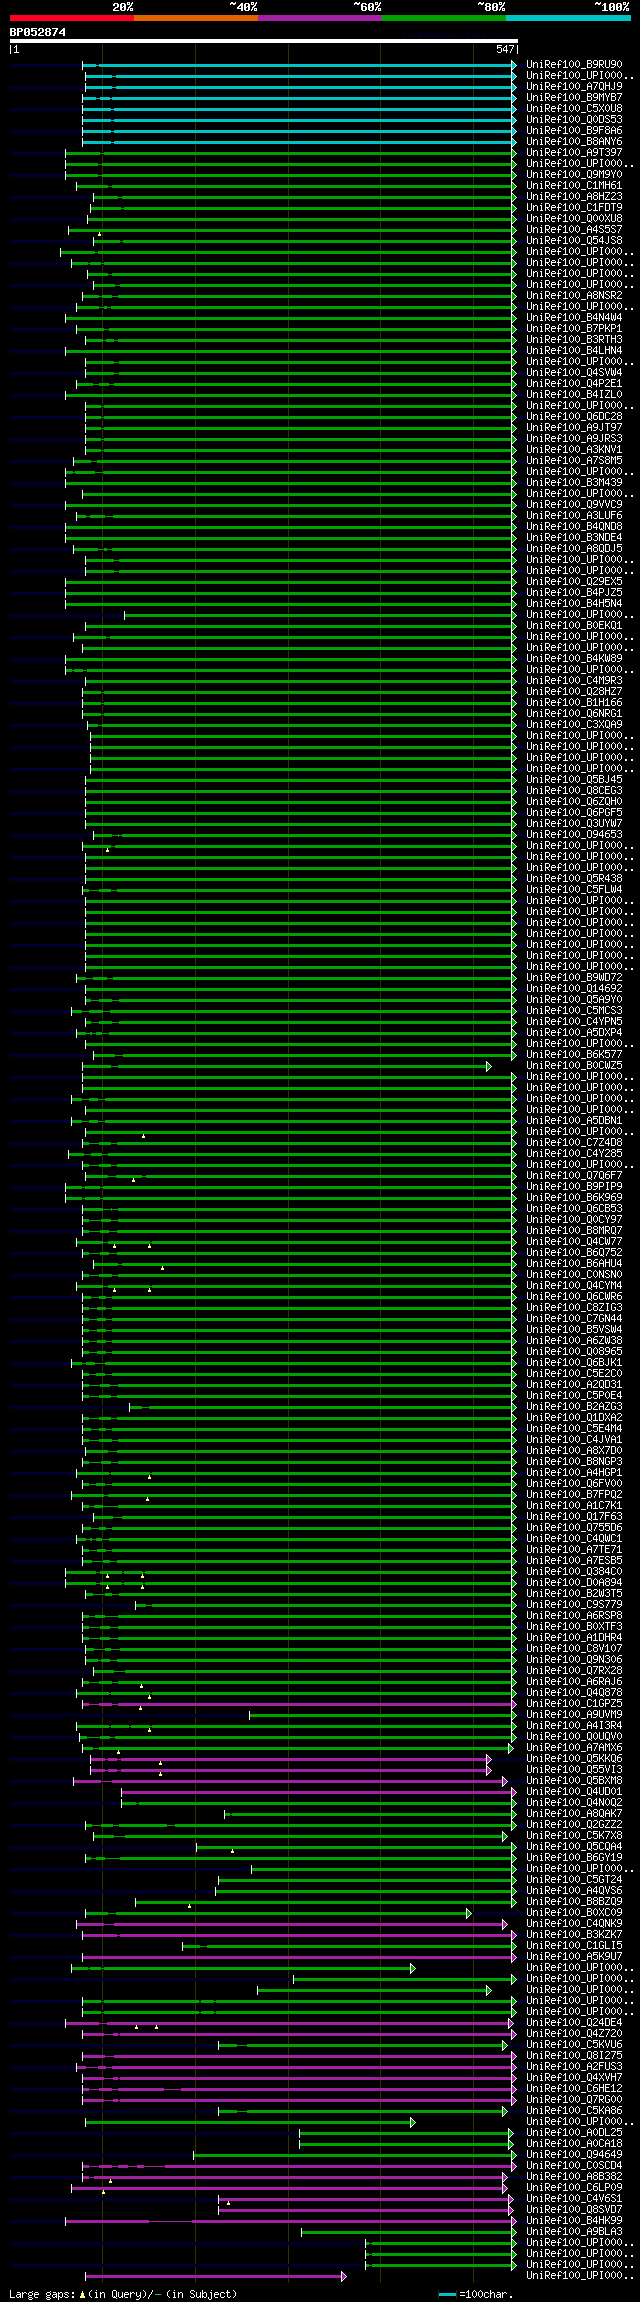Choose hit UniRef100_C5X0U8
This screenshot has height=2302, width=640.
point(574,109)
